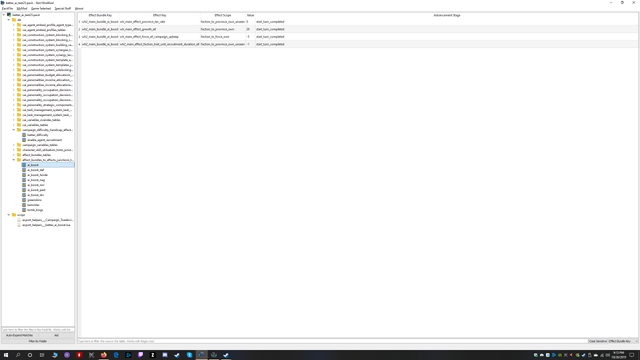The height and width of the screenshot is (360, 640).
Task: Open the Windows notification center
Action: coord(632,355)
